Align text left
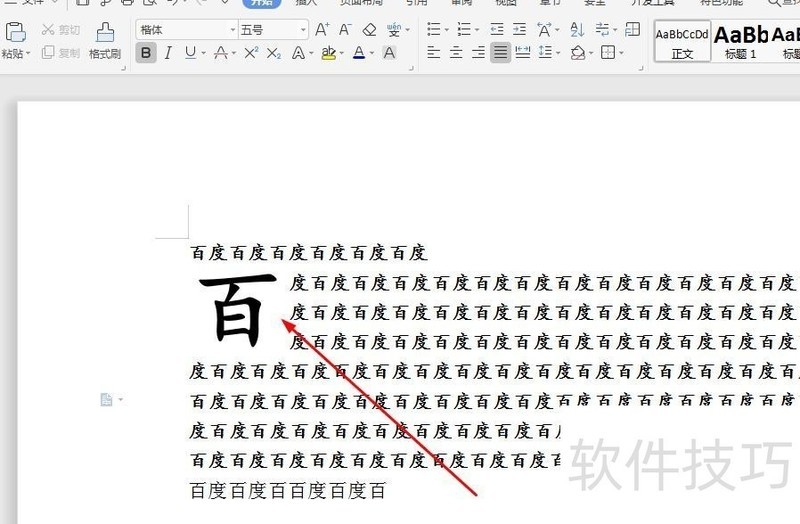800x524 pixels. click(434, 52)
